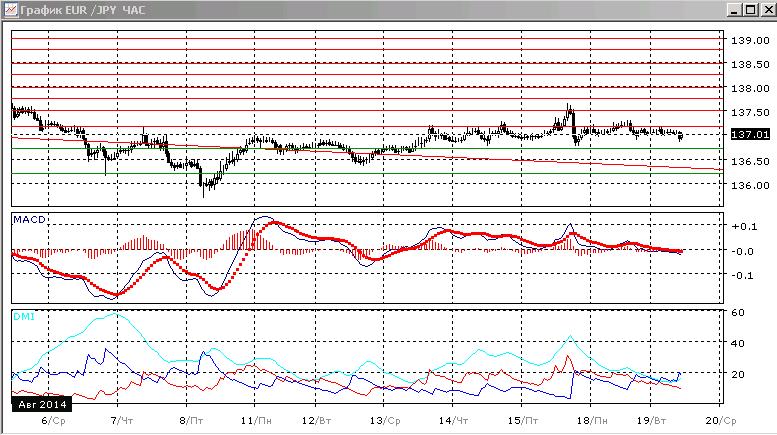This screenshot has width=777, height=435.
Task: Click the 138.00 price axis label
Action: coord(750,88)
